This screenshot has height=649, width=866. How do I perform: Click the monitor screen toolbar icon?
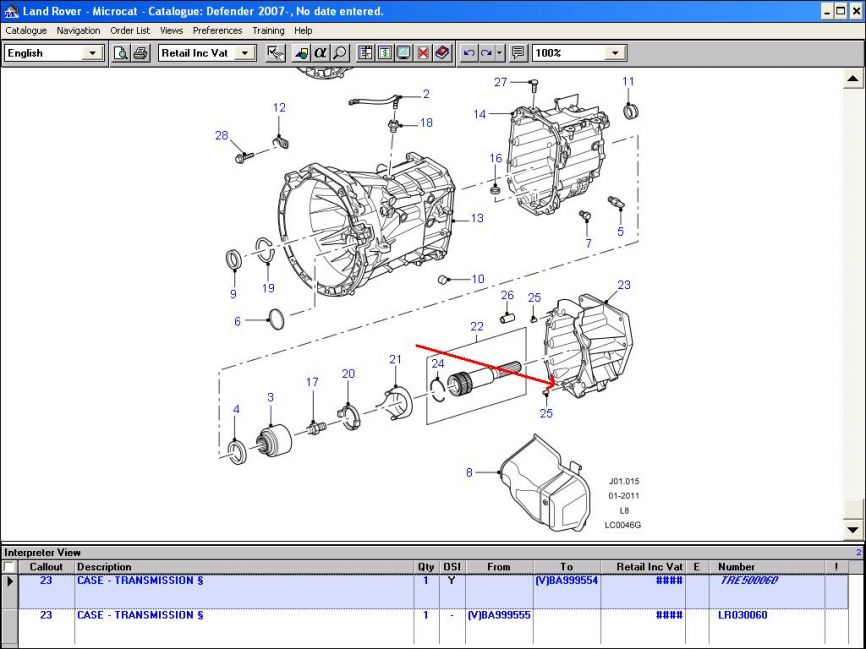[404, 53]
